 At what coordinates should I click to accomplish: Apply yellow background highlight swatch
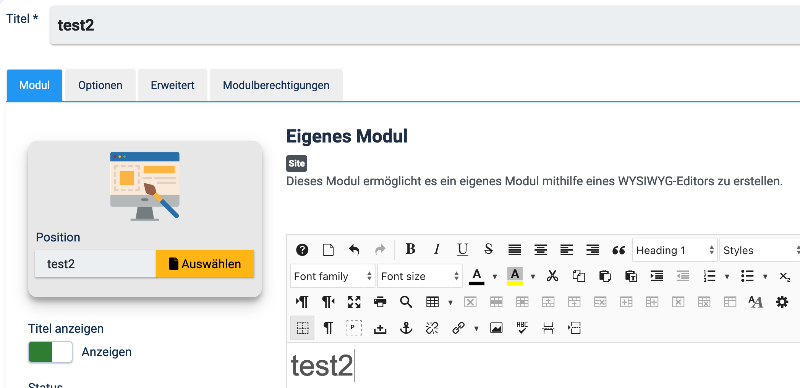tap(515, 276)
